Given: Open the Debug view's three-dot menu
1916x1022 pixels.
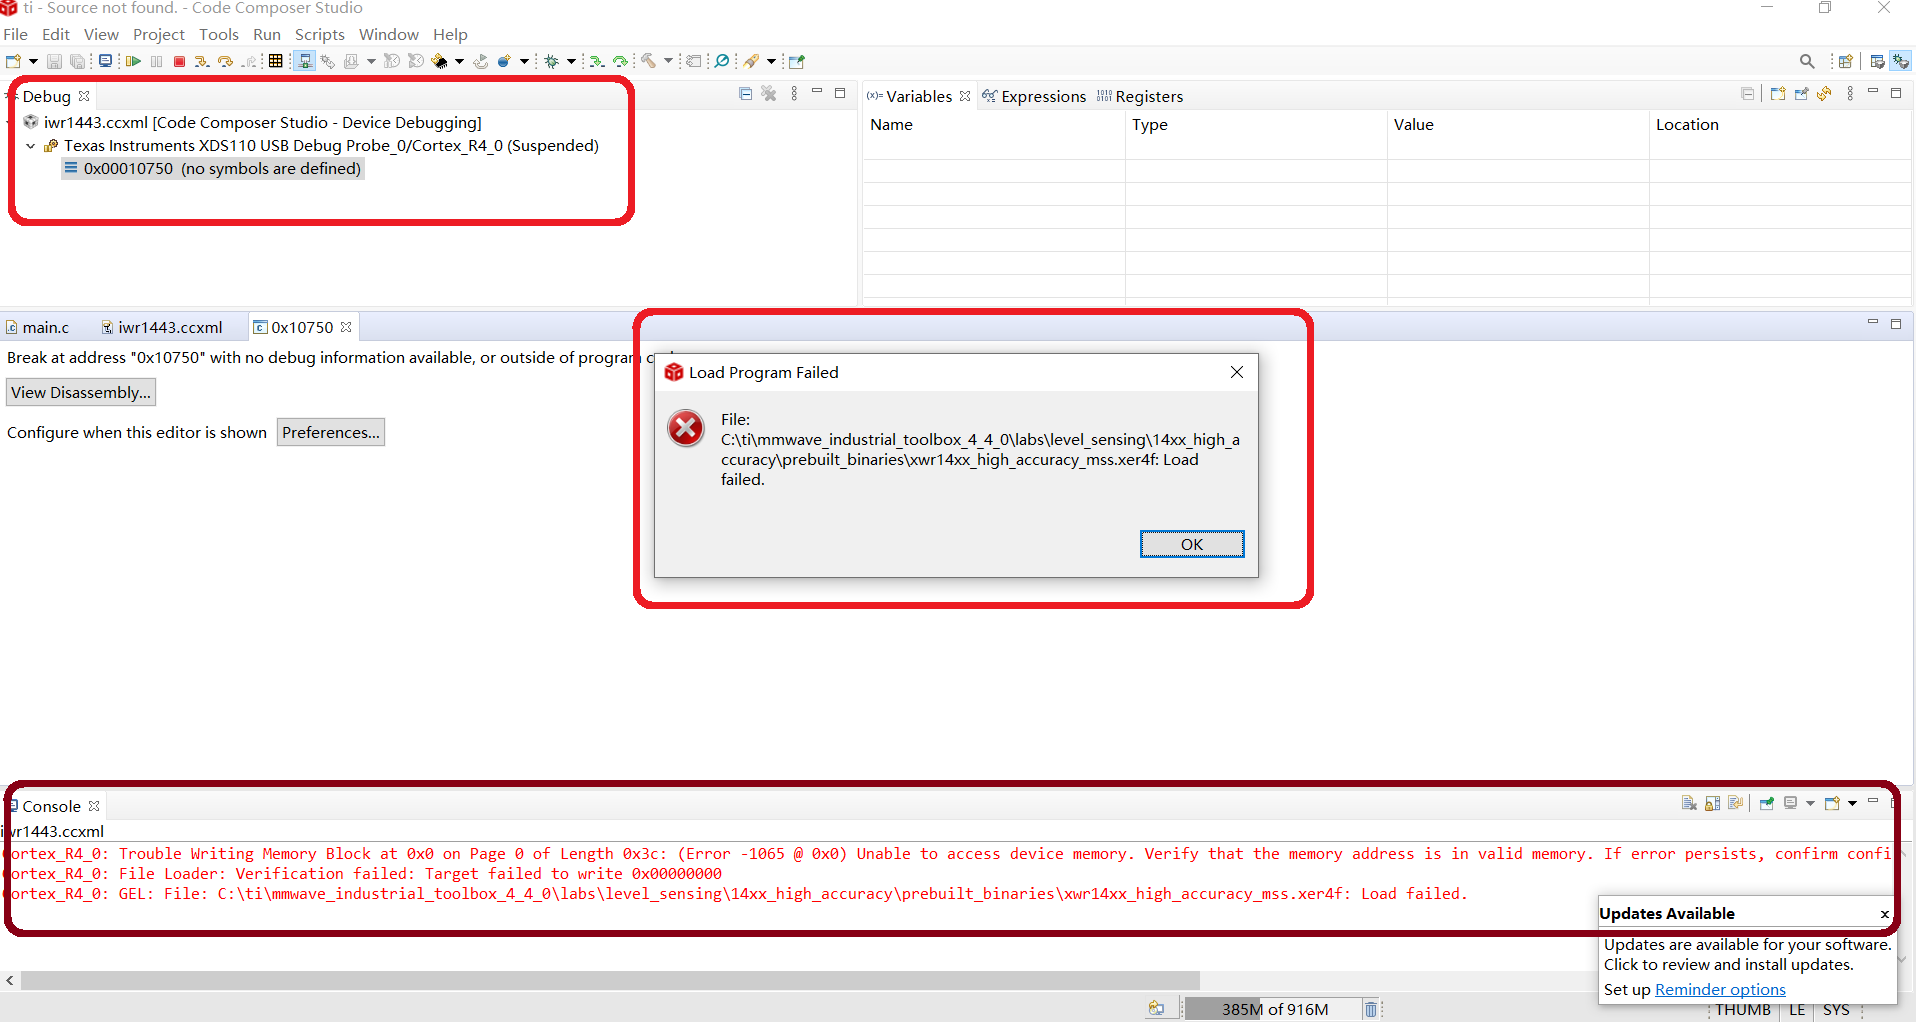Looking at the screenshot, I should pos(795,93).
